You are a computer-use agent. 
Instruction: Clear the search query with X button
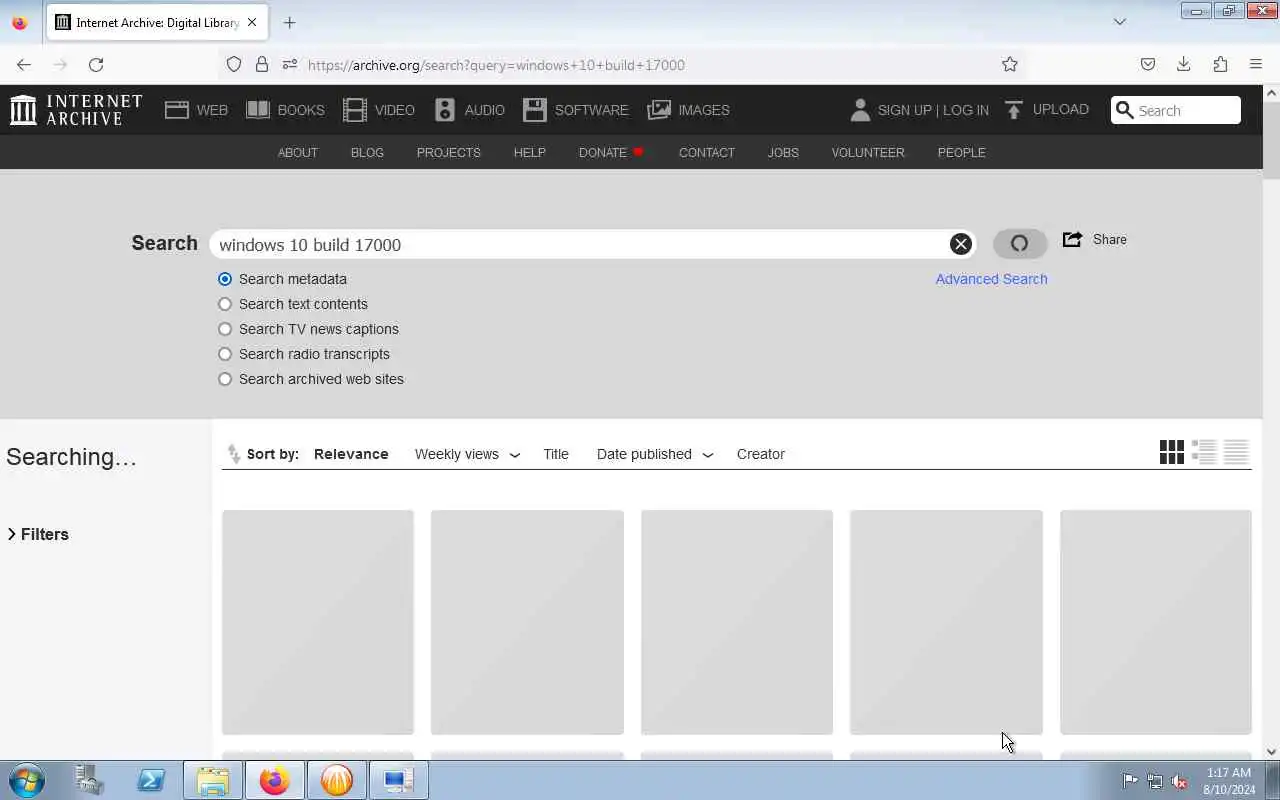pyautogui.click(x=960, y=244)
